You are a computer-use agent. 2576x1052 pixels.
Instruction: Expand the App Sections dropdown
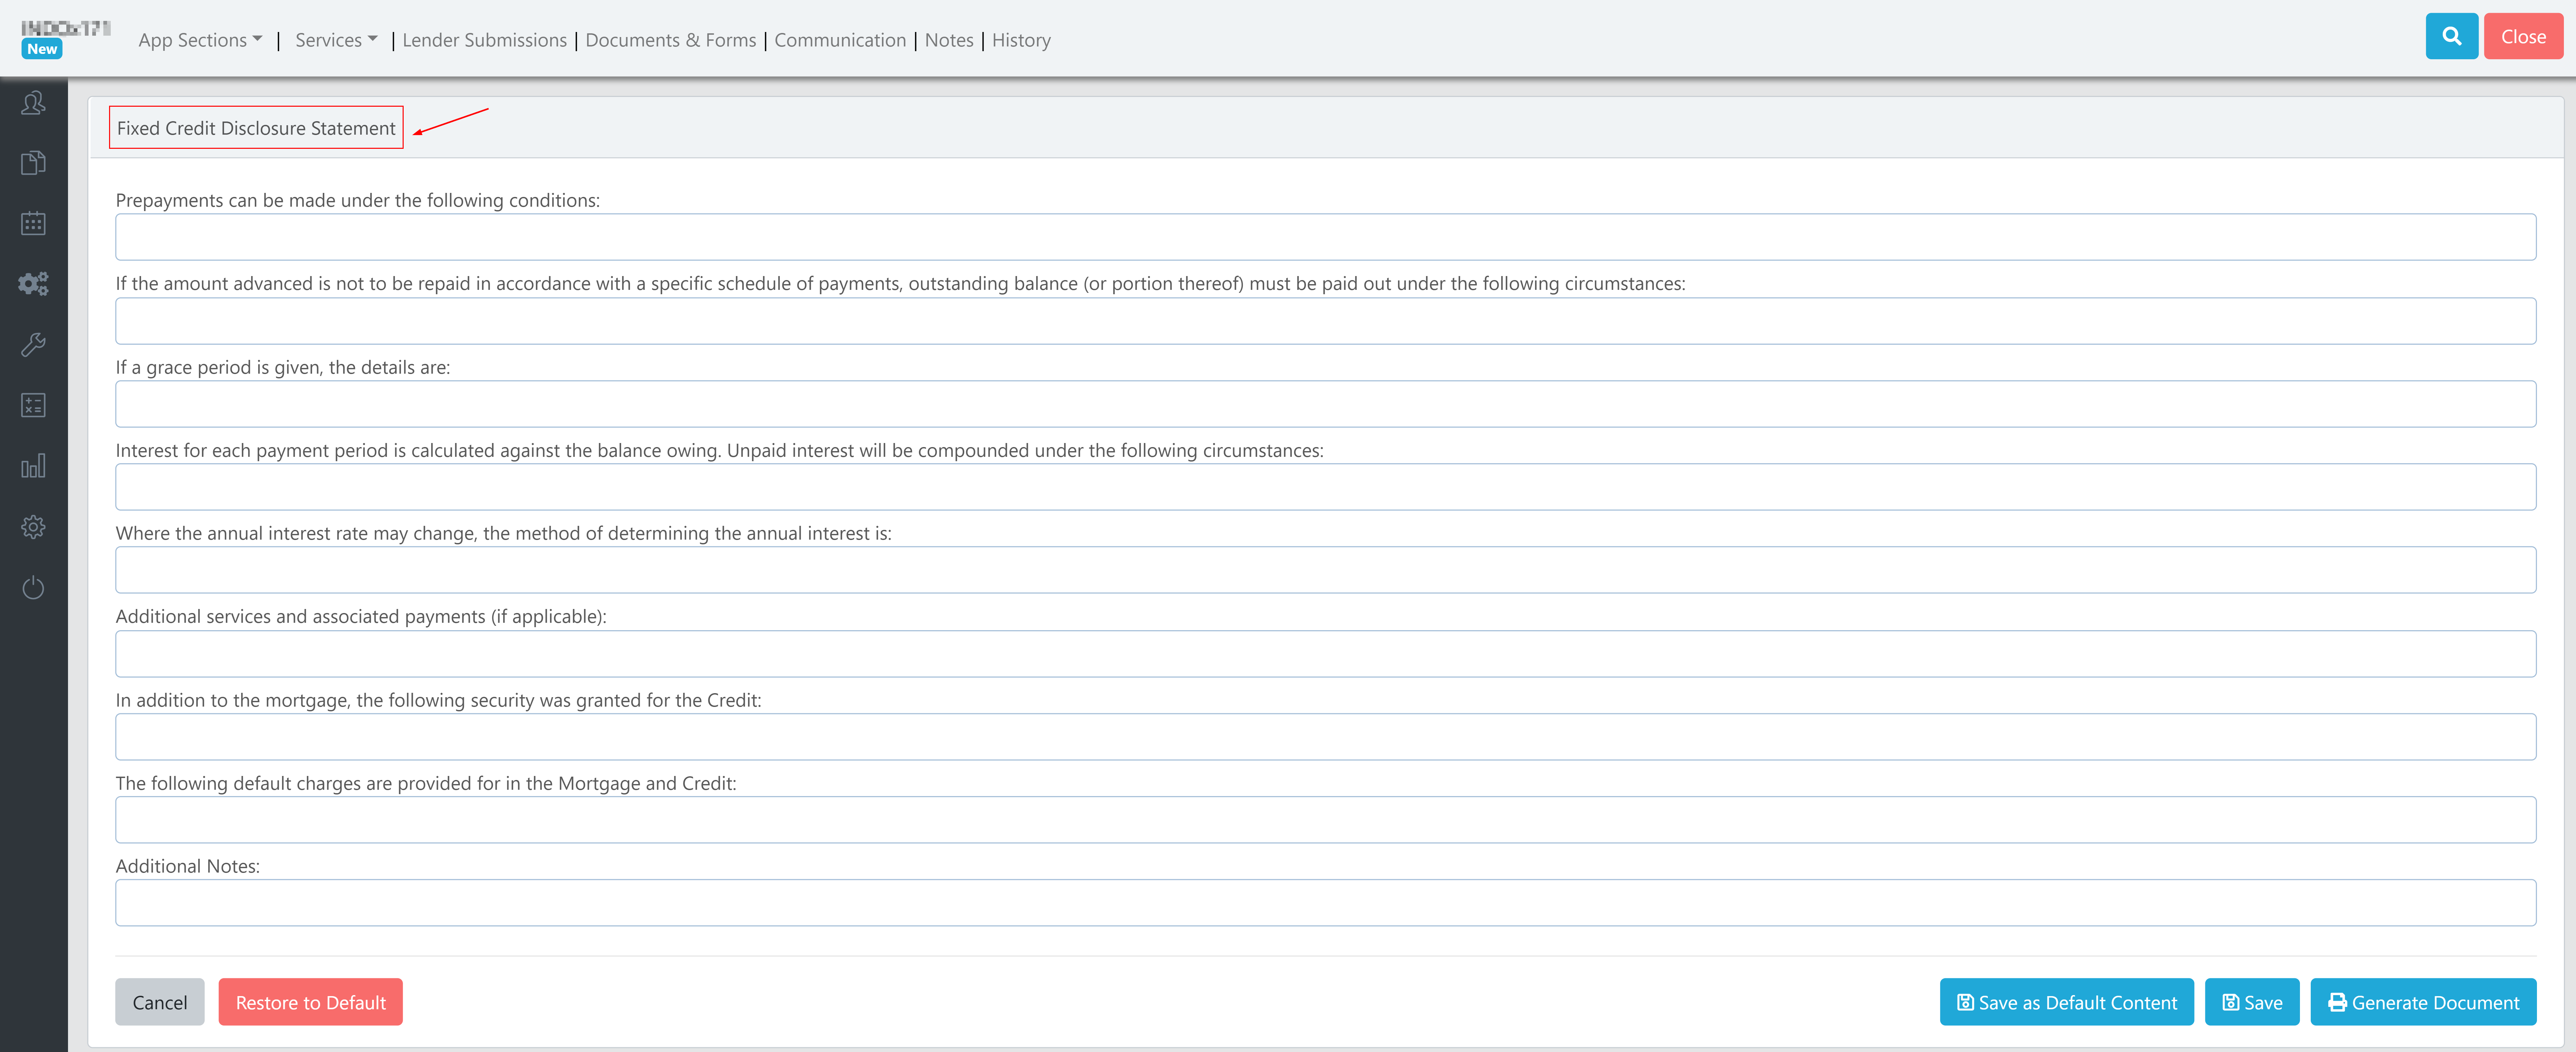pyautogui.click(x=200, y=40)
